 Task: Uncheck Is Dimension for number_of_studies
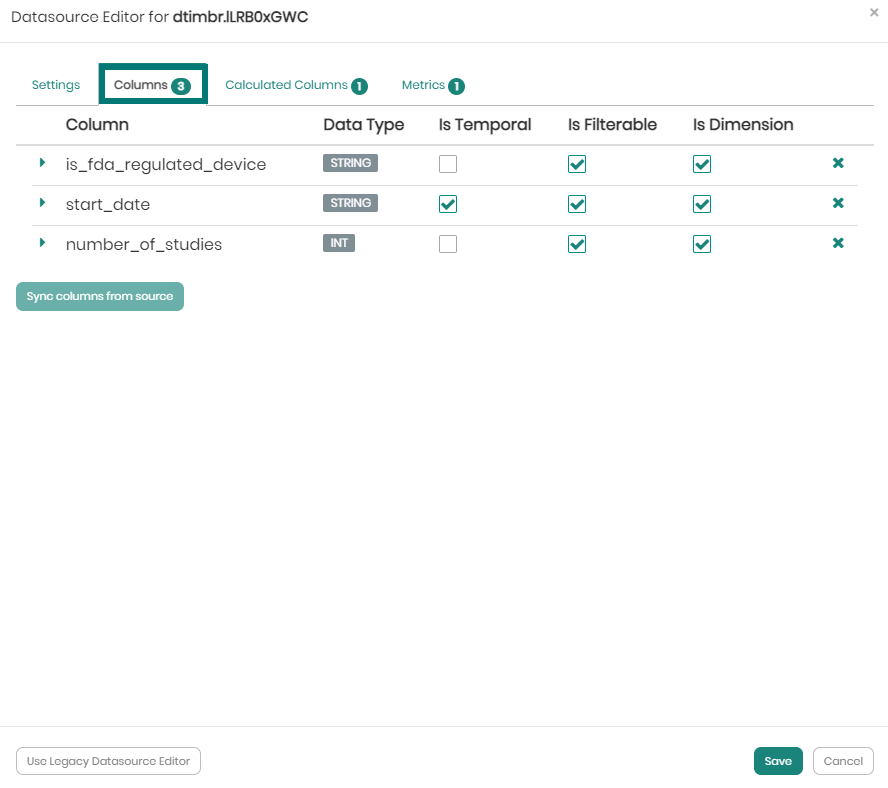pyautogui.click(x=702, y=244)
